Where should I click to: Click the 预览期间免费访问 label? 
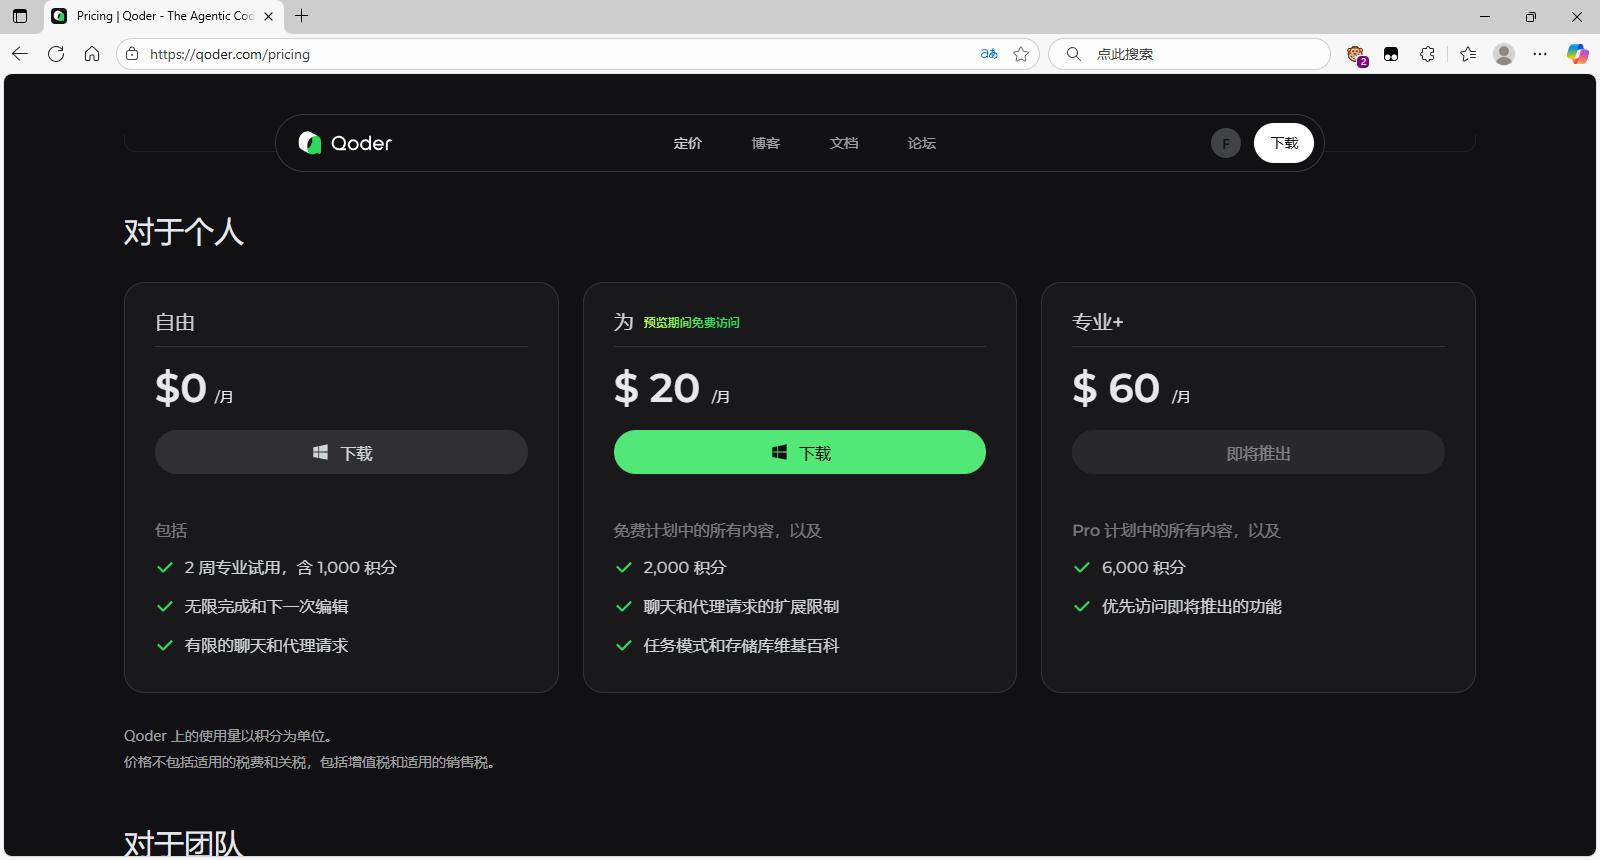pyautogui.click(x=691, y=322)
